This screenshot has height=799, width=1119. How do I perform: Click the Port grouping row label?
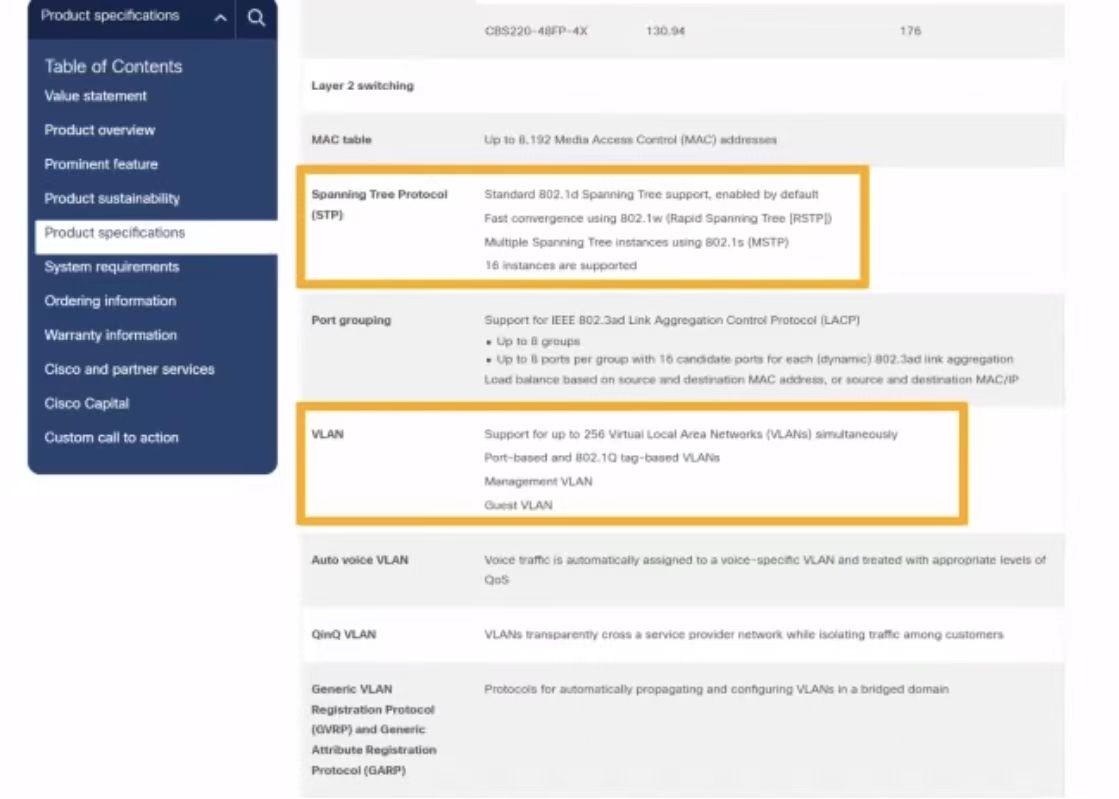coord(351,320)
